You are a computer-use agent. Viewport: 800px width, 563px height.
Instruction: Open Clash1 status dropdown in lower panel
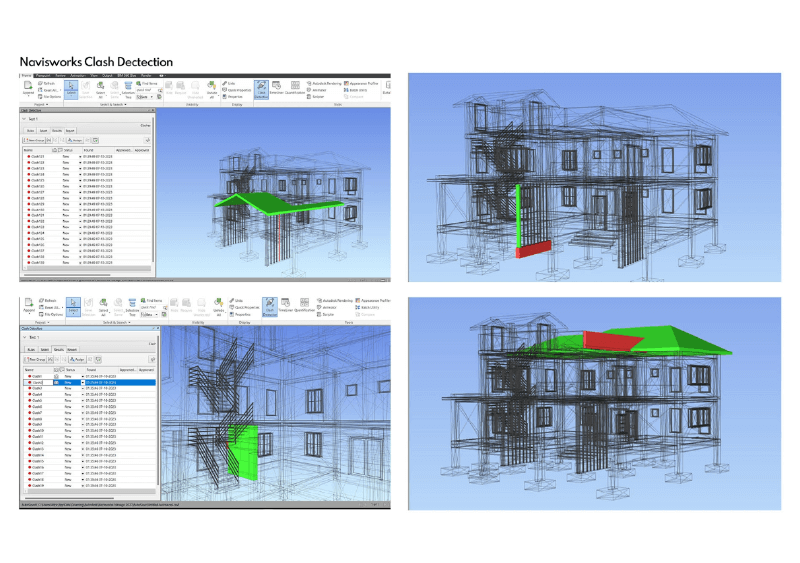tap(83, 376)
